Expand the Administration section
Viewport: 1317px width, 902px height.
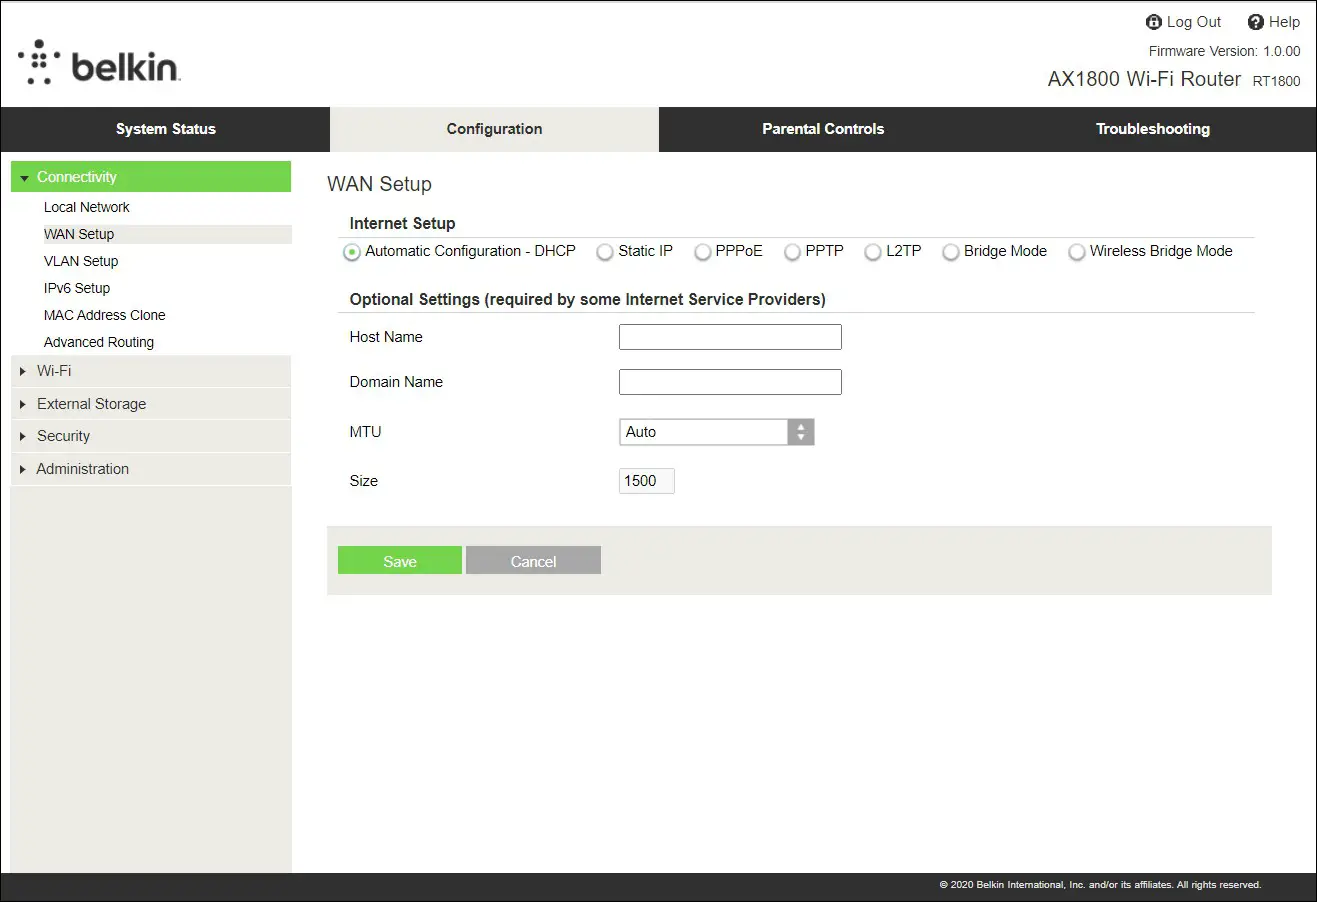(x=151, y=469)
